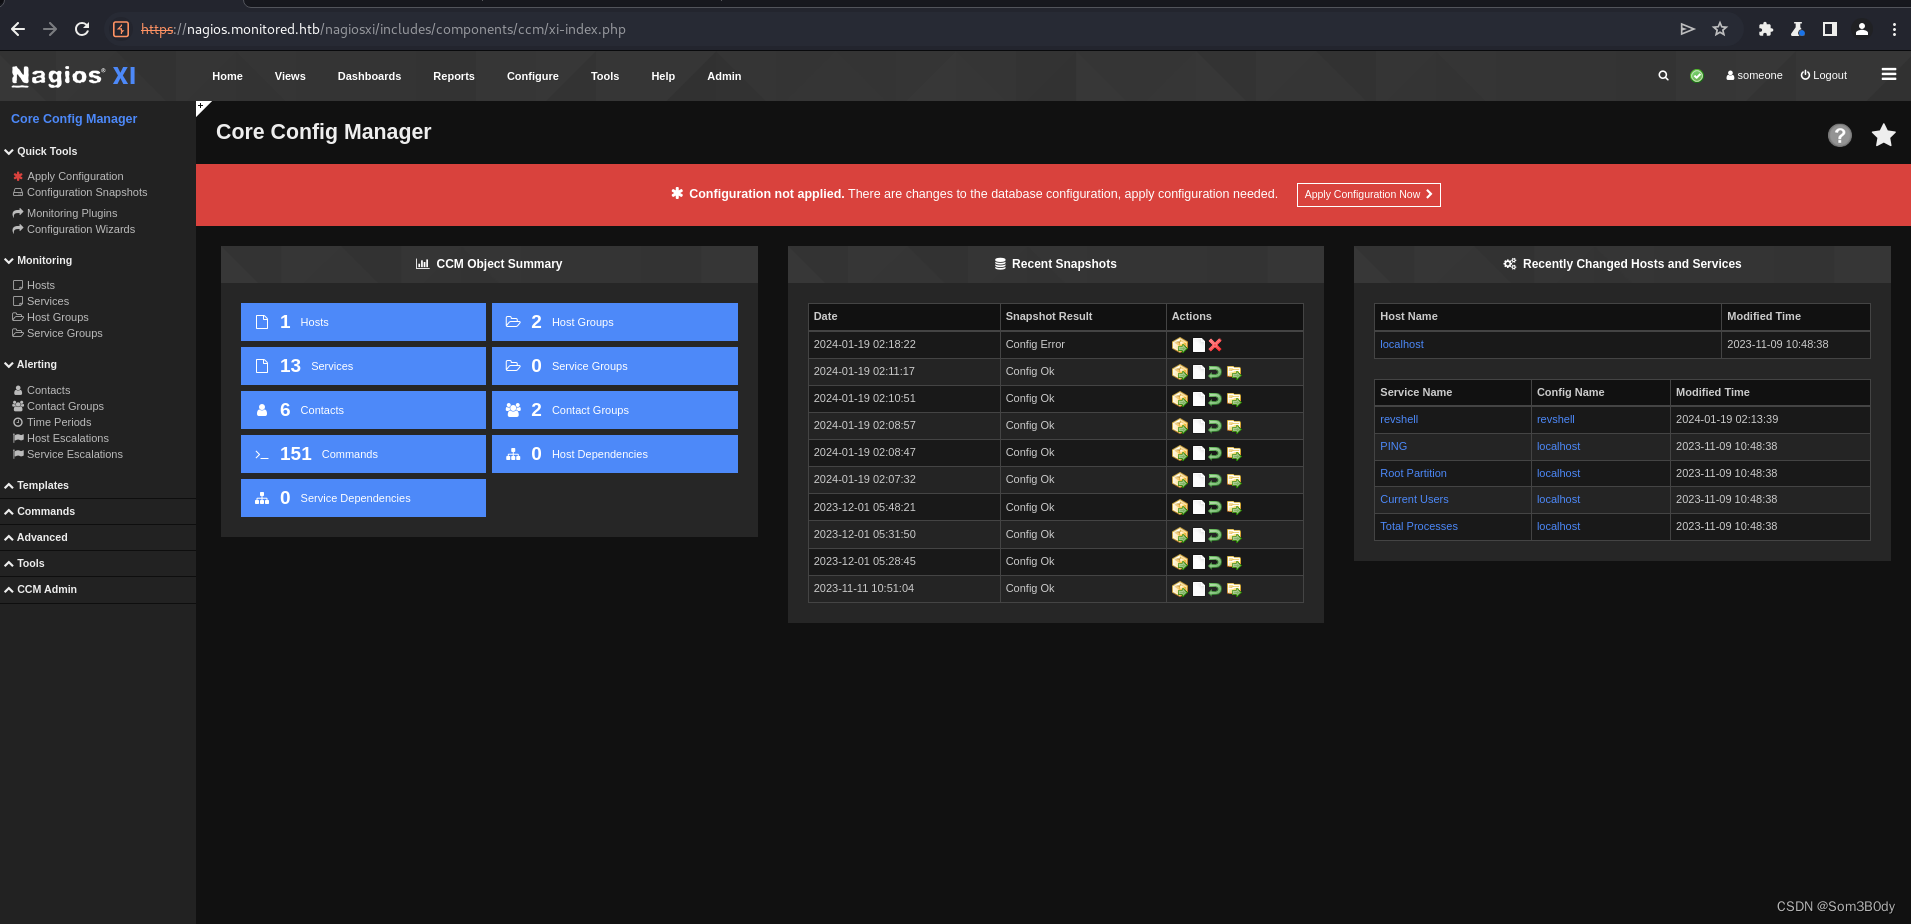Click the browser address bar URL

tap(383, 30)
